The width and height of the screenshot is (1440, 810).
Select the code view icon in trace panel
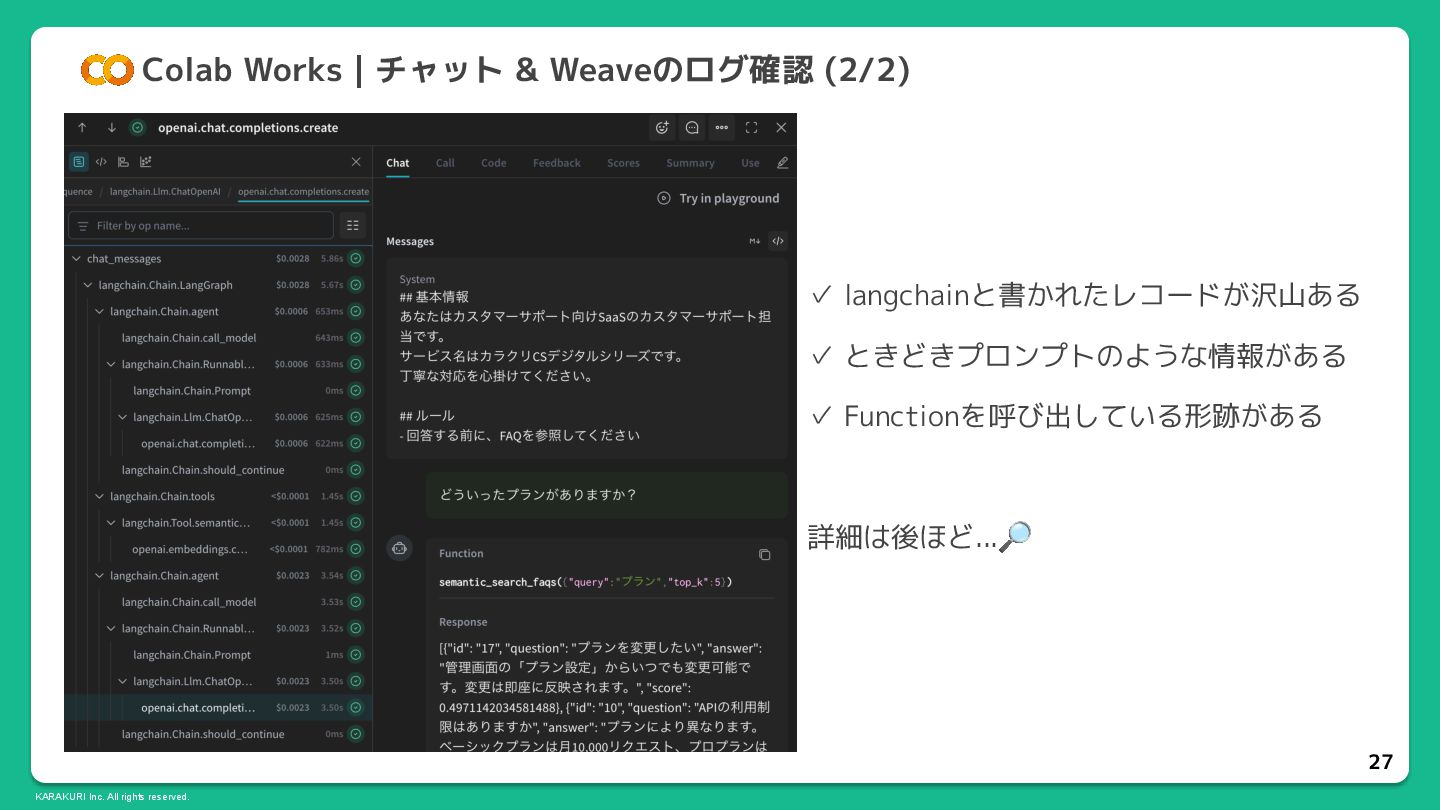(101, 162)
